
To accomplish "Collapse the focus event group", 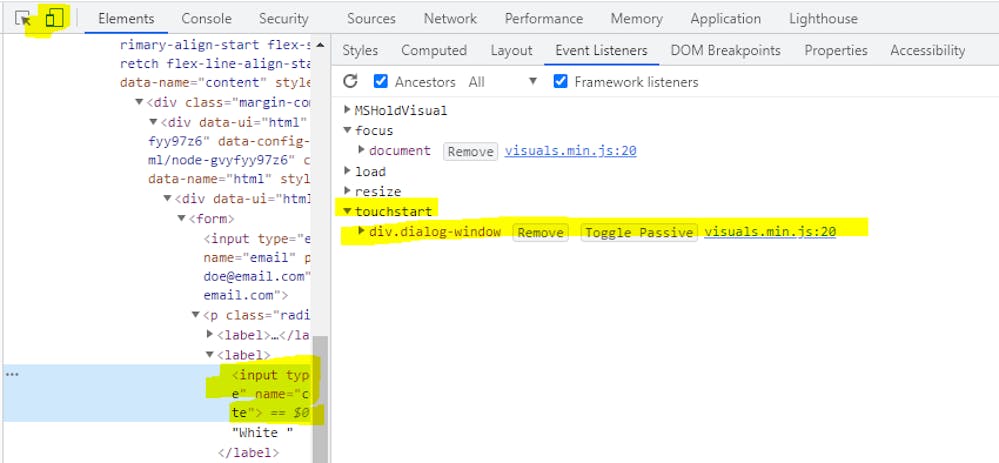I will 348,130.
